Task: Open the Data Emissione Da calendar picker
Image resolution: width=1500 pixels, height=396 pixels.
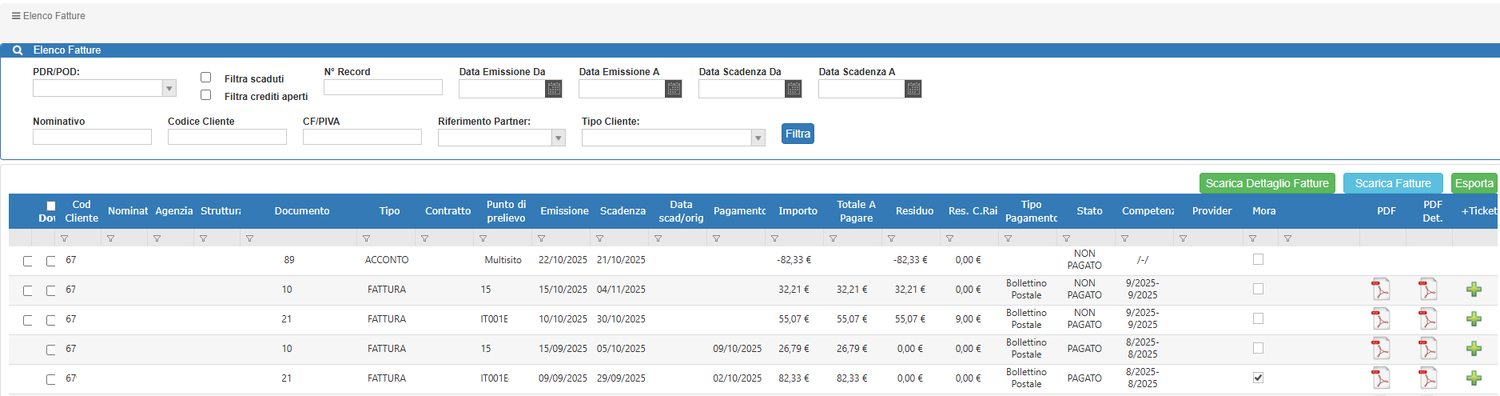Action: [x=553, y=89]
